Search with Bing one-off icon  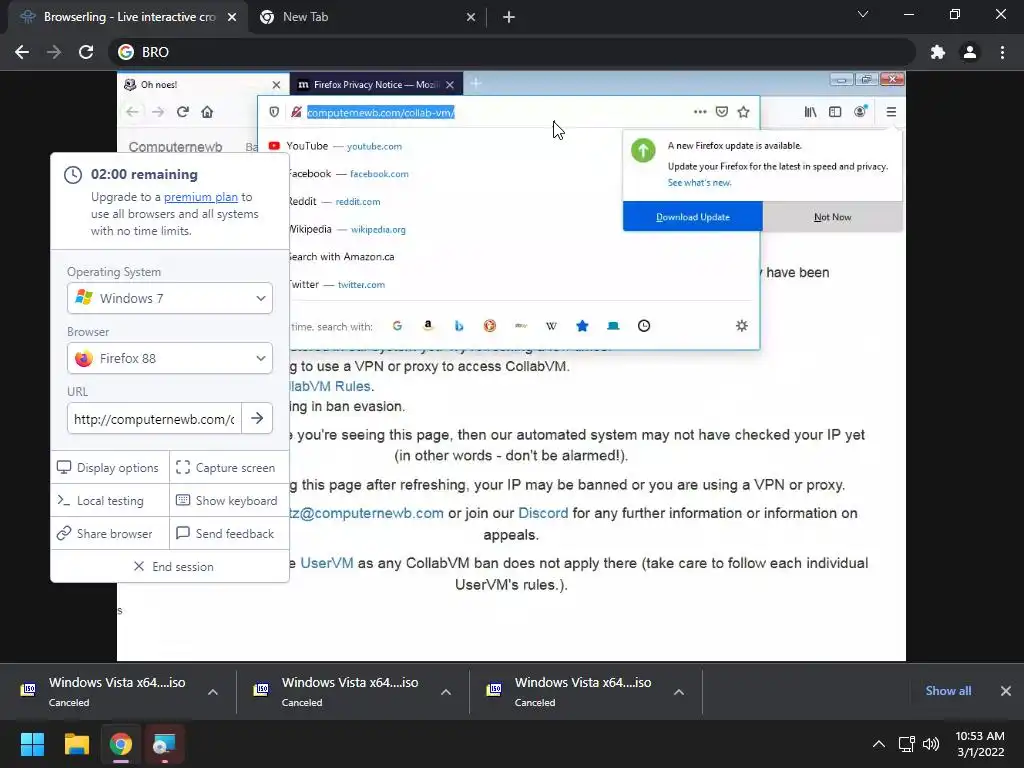pyautogui.click(x=459, y=326)
